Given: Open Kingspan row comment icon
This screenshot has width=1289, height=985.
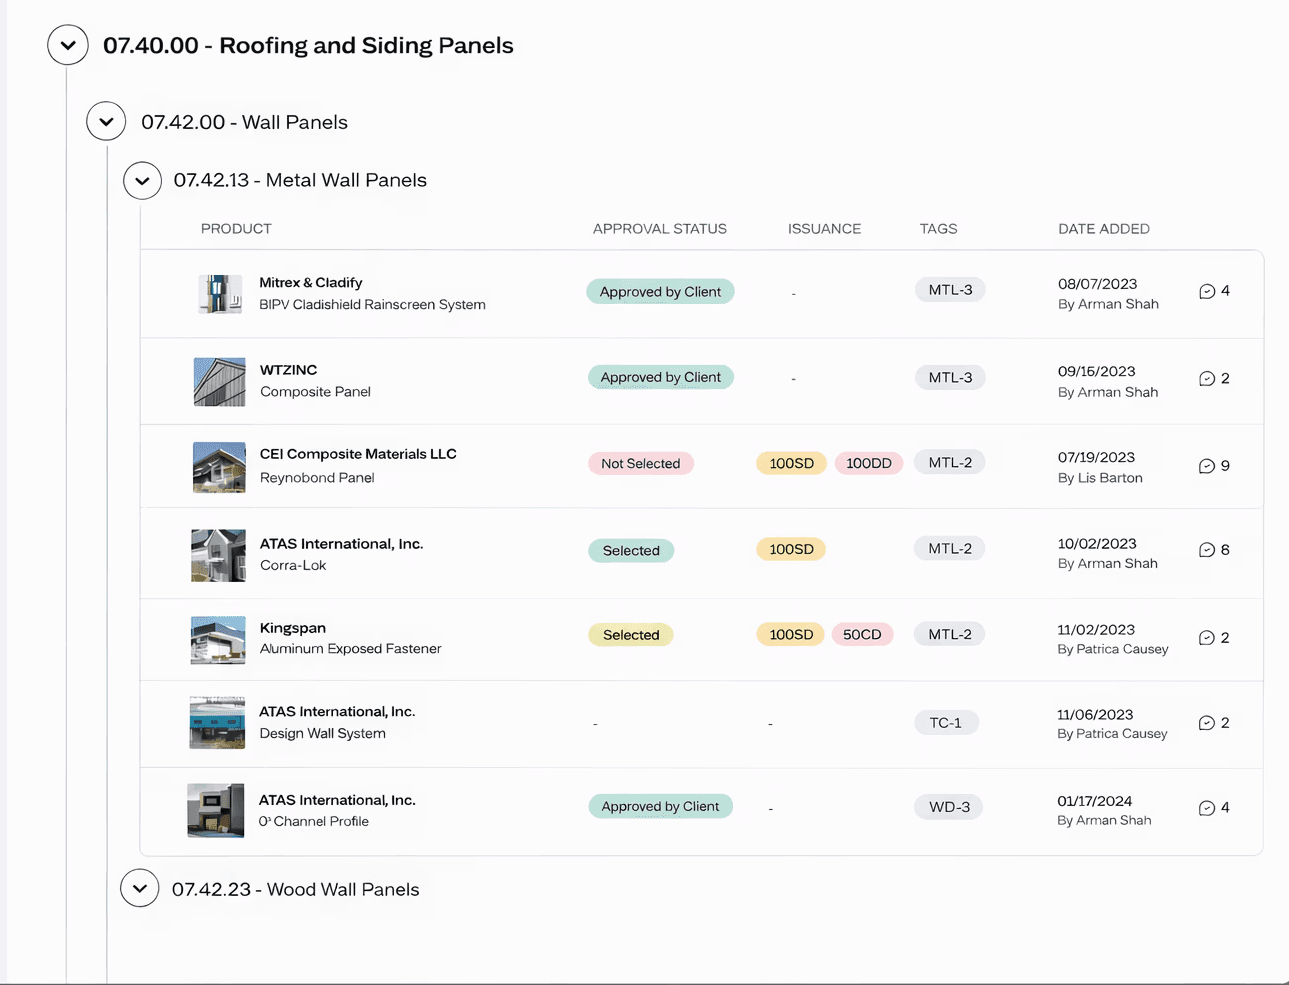Looking at the screenshot, I should pyautogui.click(x=1207, y=638).
